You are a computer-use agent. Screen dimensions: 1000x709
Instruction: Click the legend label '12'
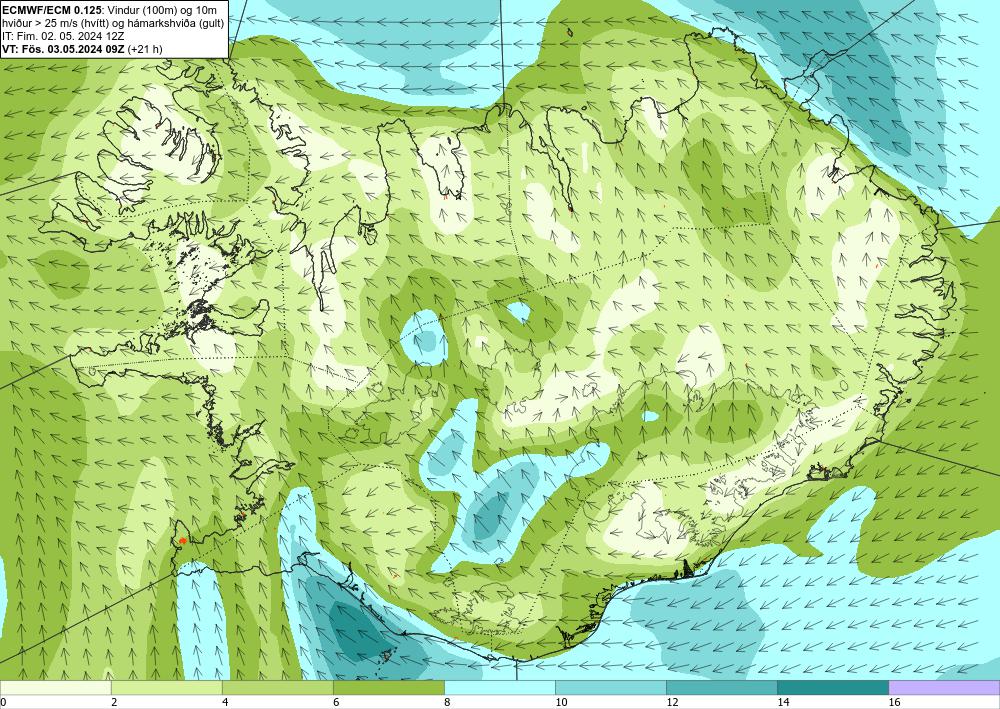[672, 702]
